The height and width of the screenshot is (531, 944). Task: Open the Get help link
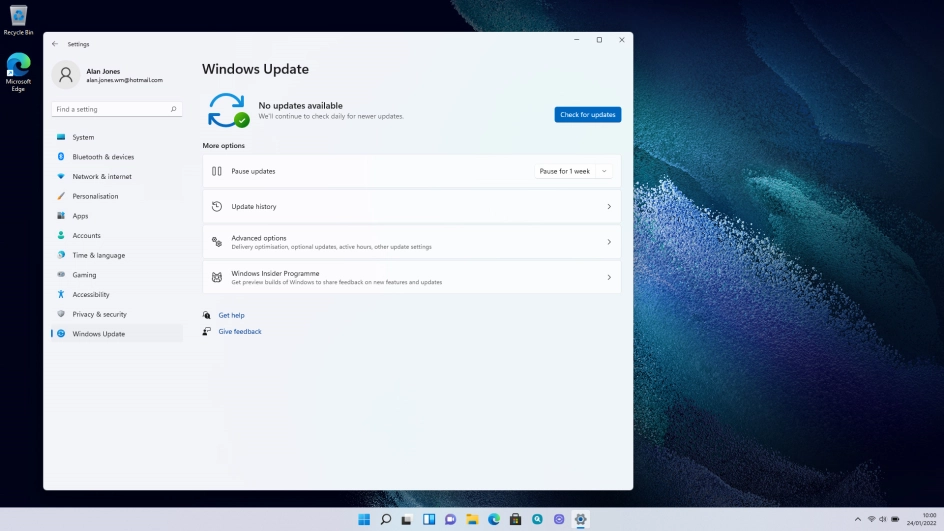click(231, 315)
